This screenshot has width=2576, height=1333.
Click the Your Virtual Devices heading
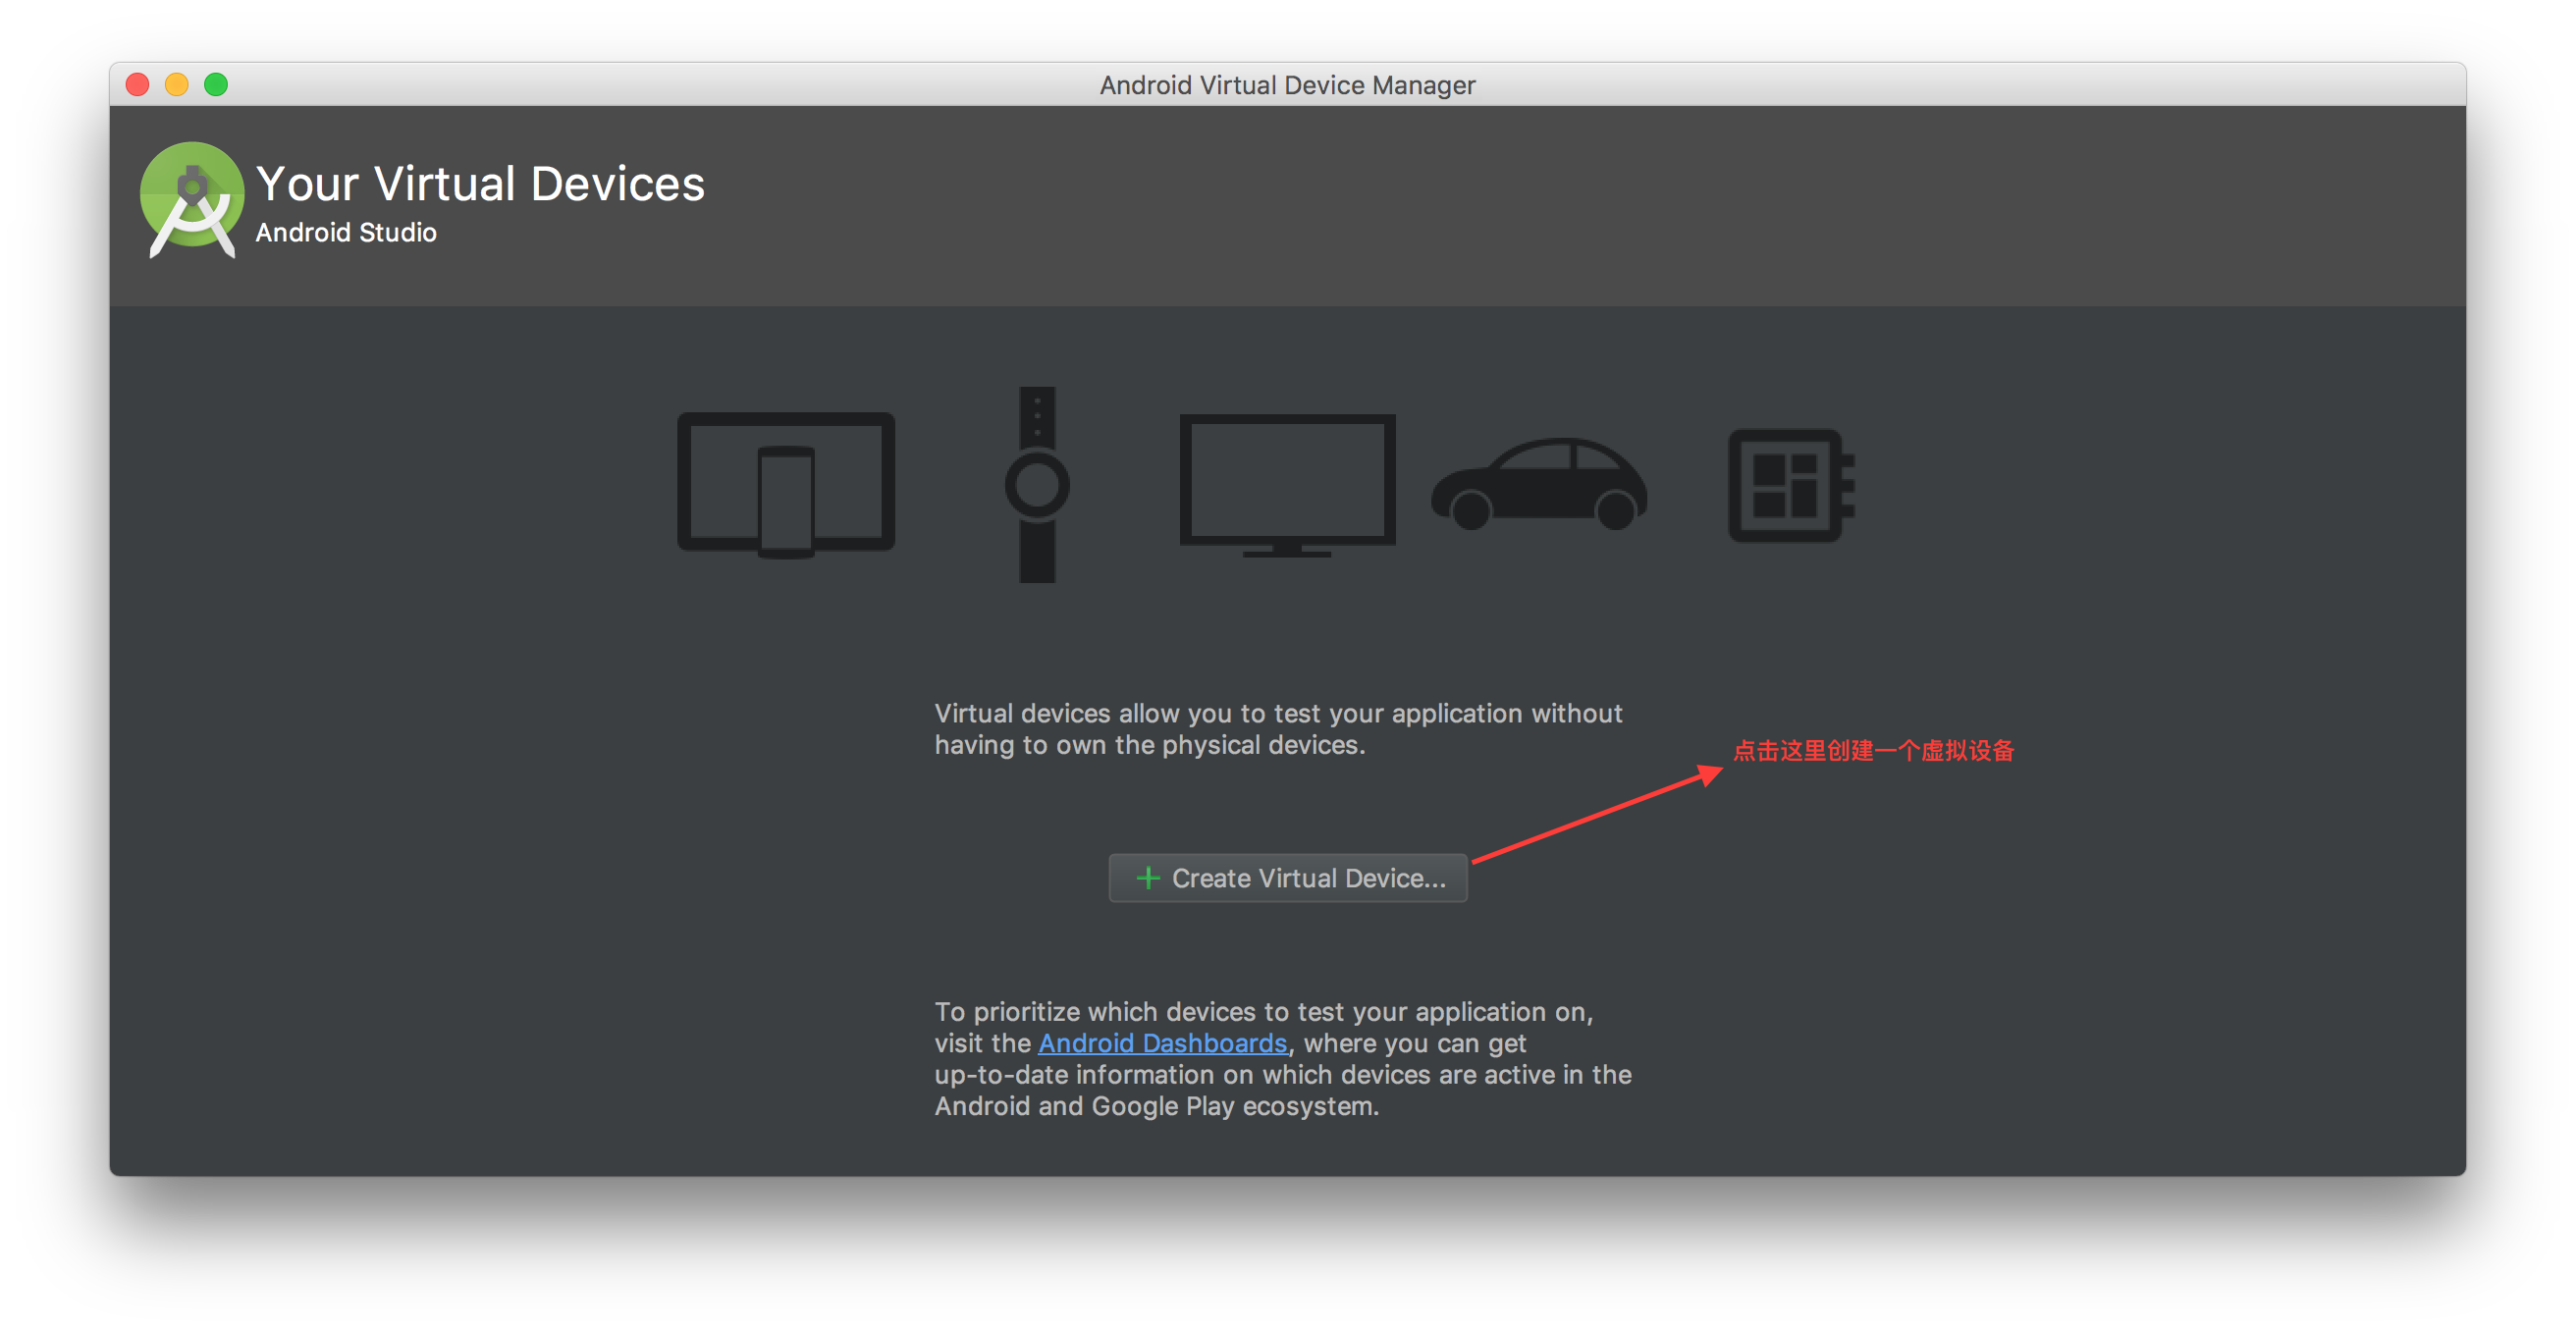click(x=480, y=184)
